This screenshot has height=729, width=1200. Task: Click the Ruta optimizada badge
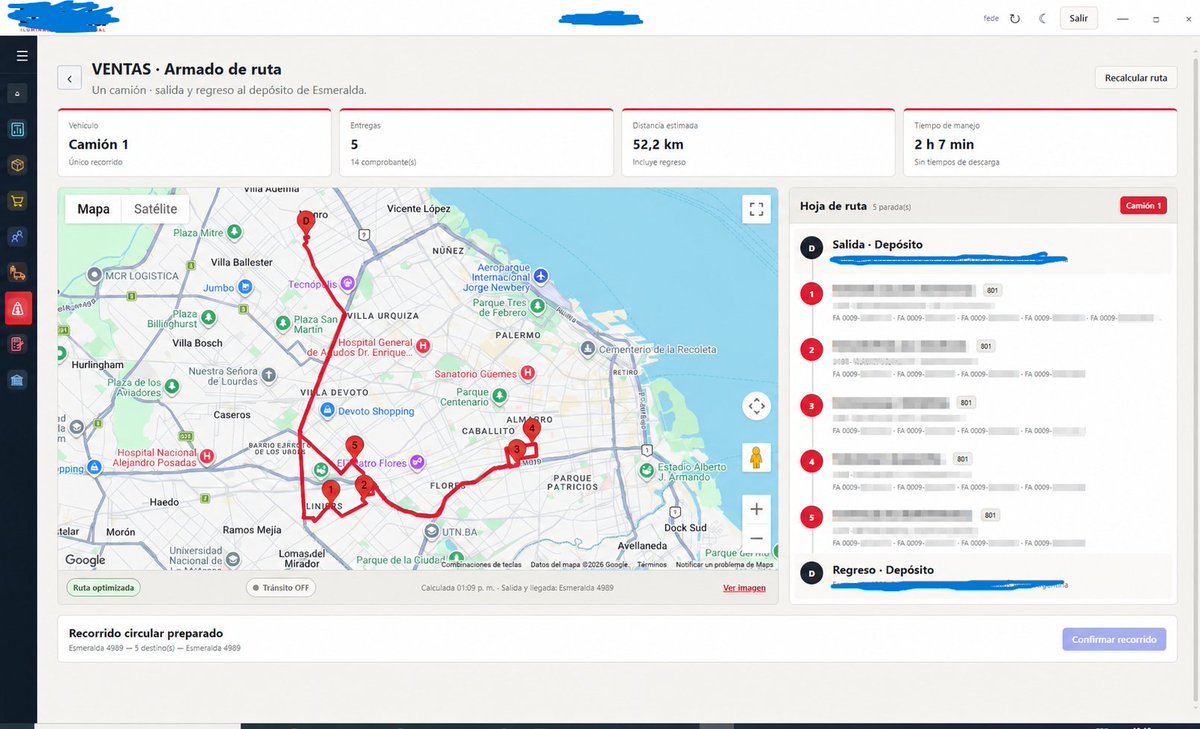(x=104, y=588)
